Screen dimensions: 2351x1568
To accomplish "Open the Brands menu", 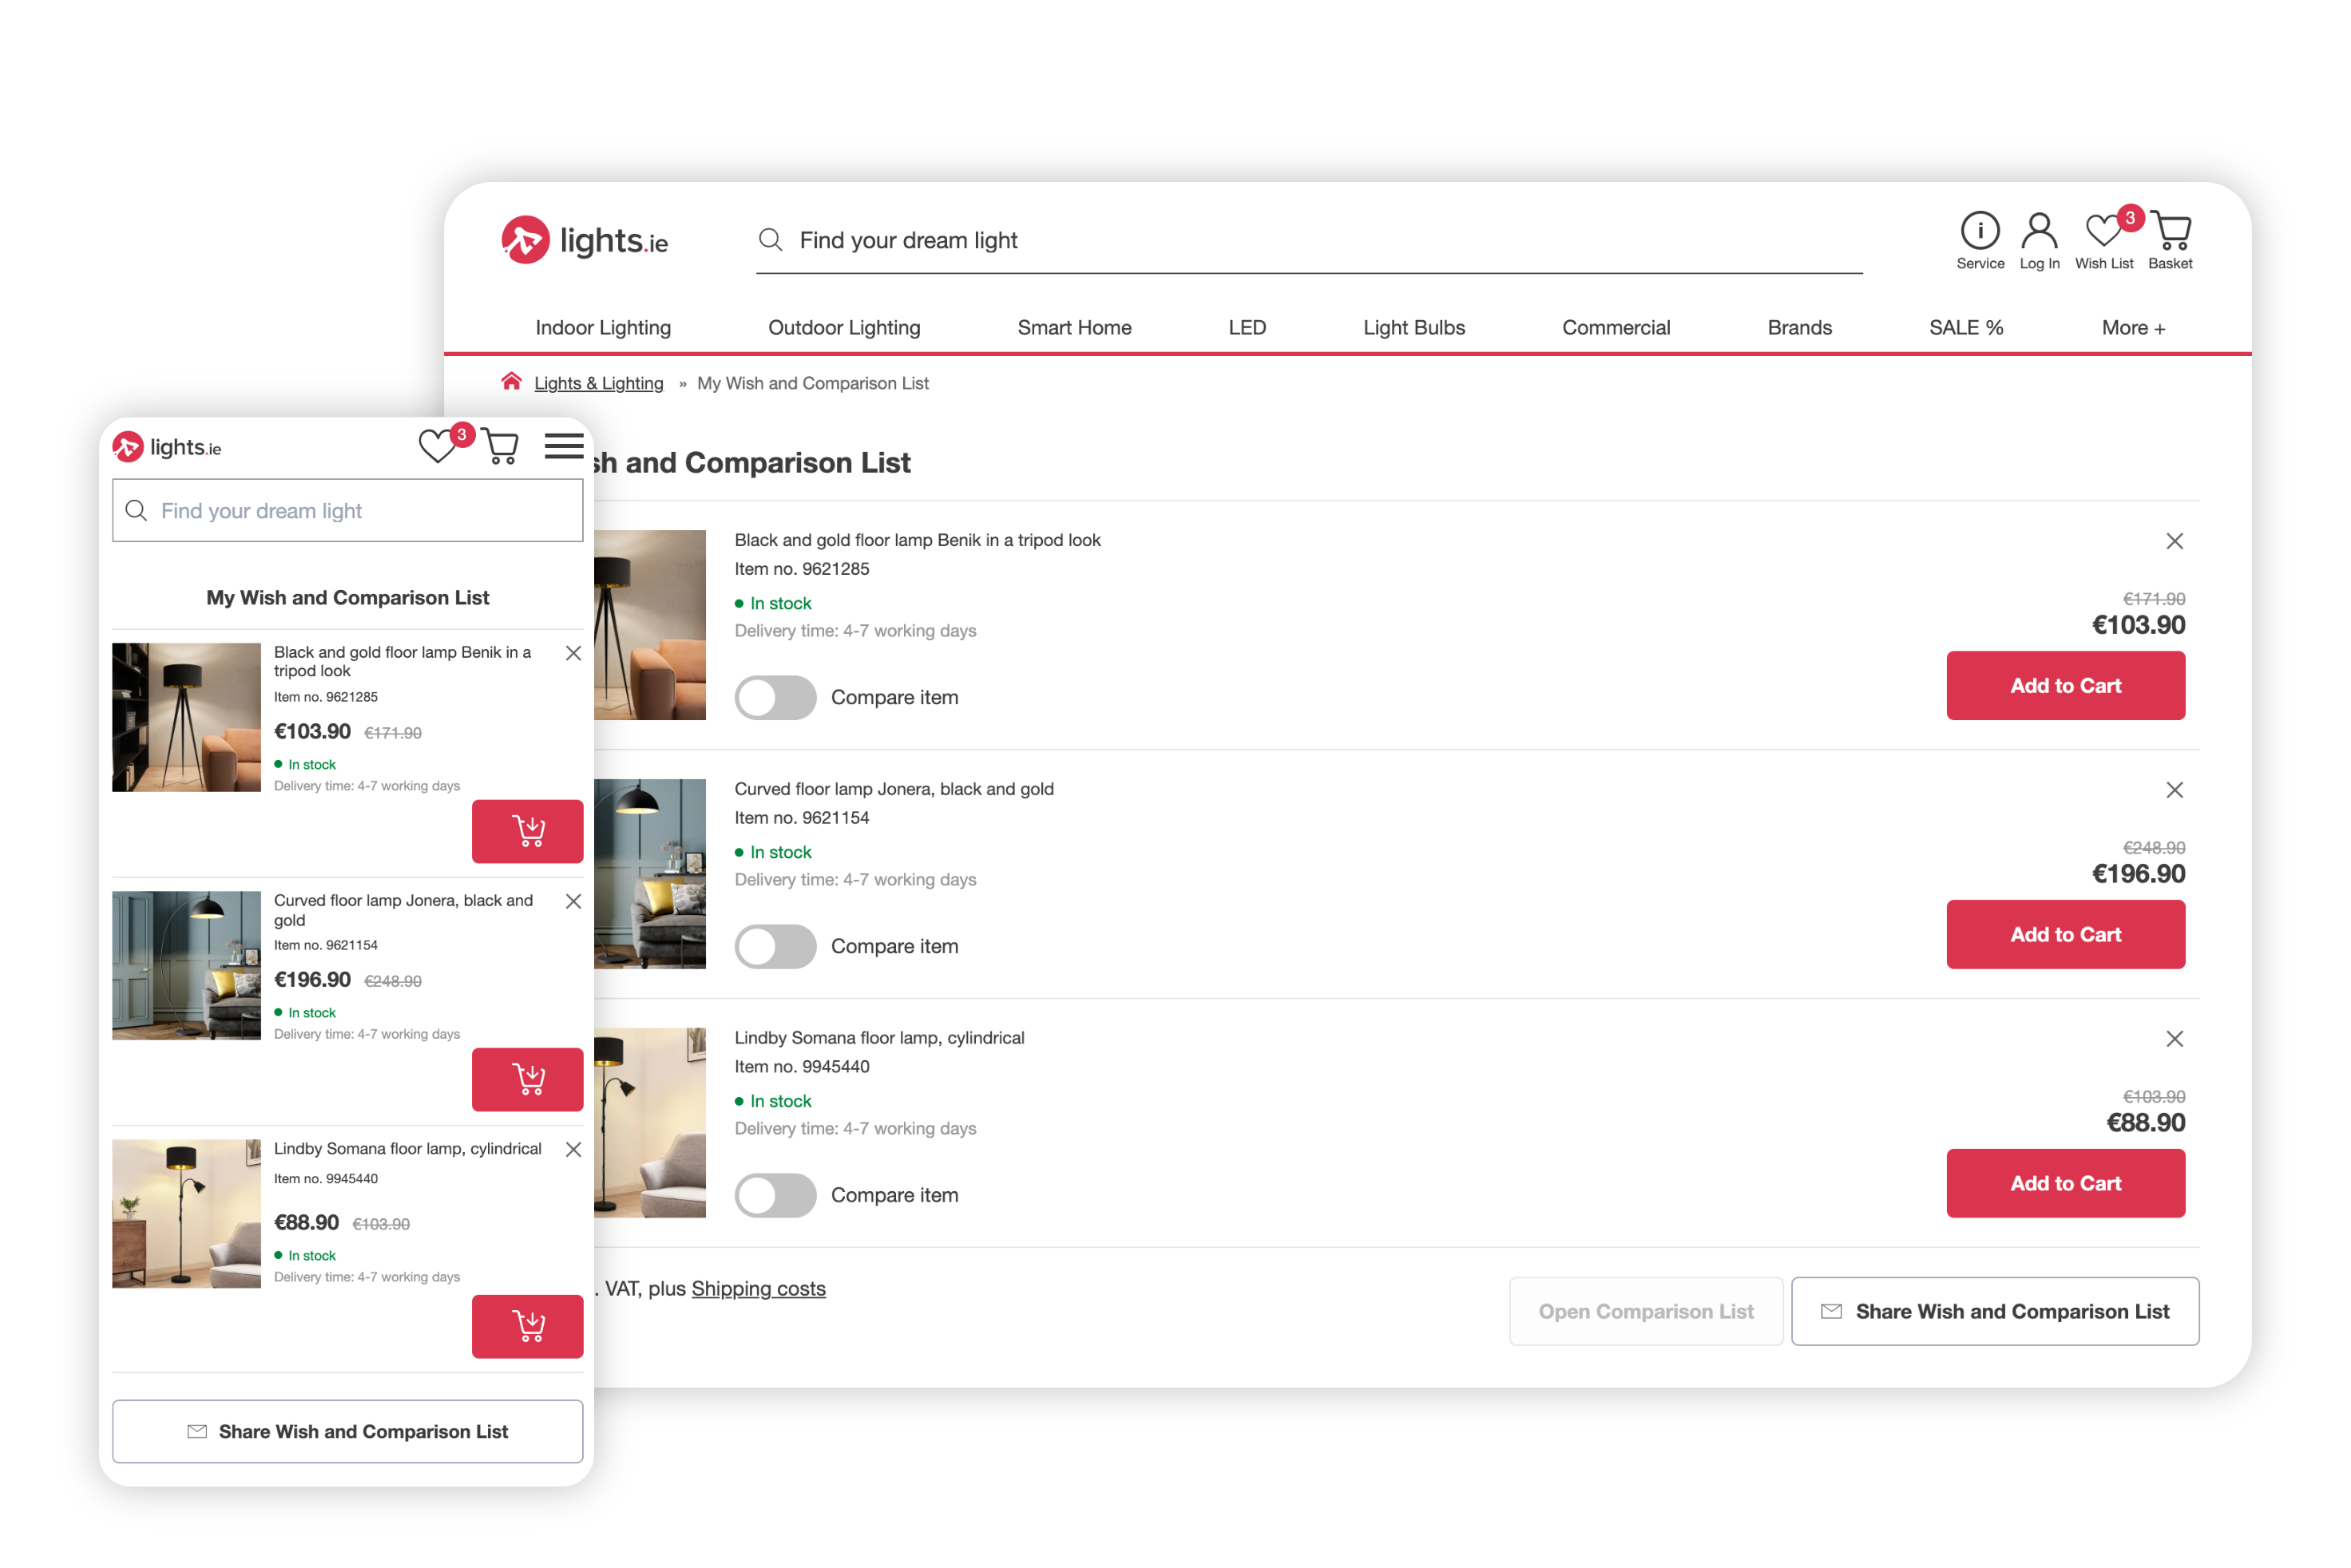I will point(1799,328).
